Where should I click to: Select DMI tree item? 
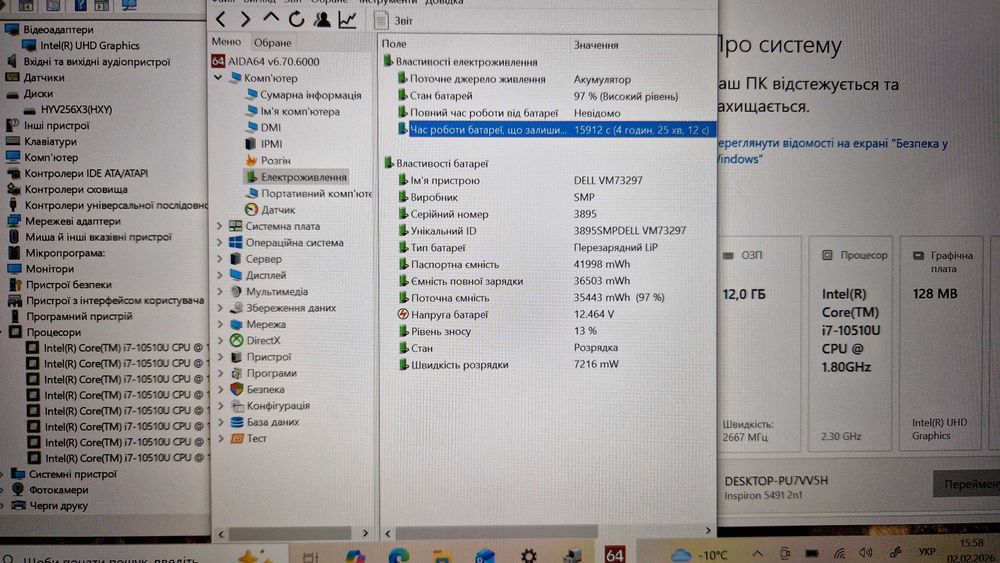(263, 128)
